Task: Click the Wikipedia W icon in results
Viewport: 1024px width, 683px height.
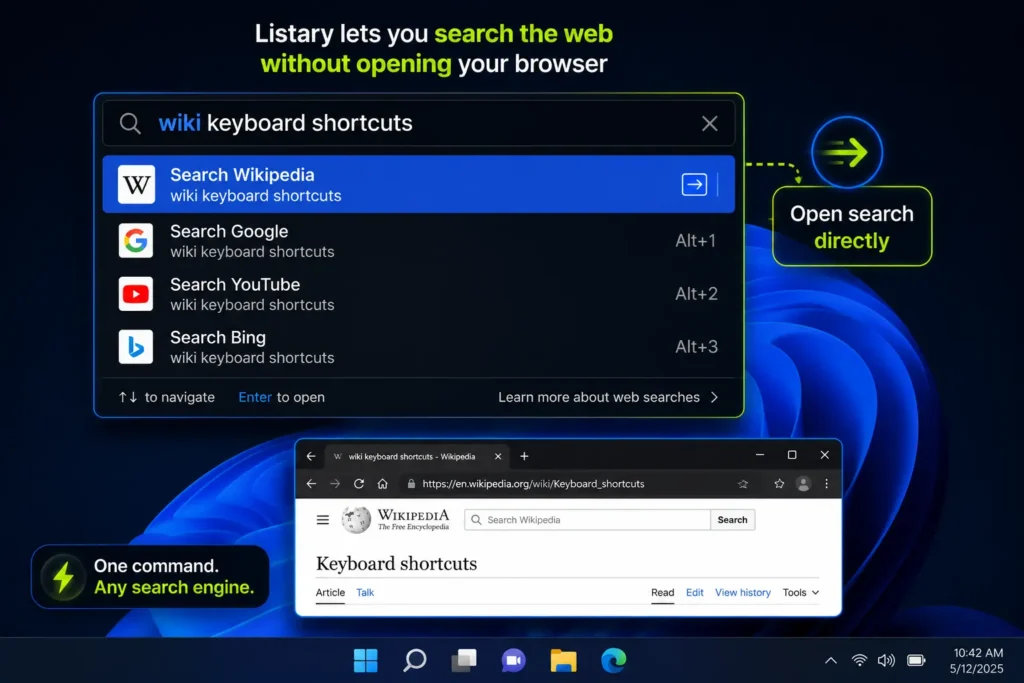Action: (136, 185)
